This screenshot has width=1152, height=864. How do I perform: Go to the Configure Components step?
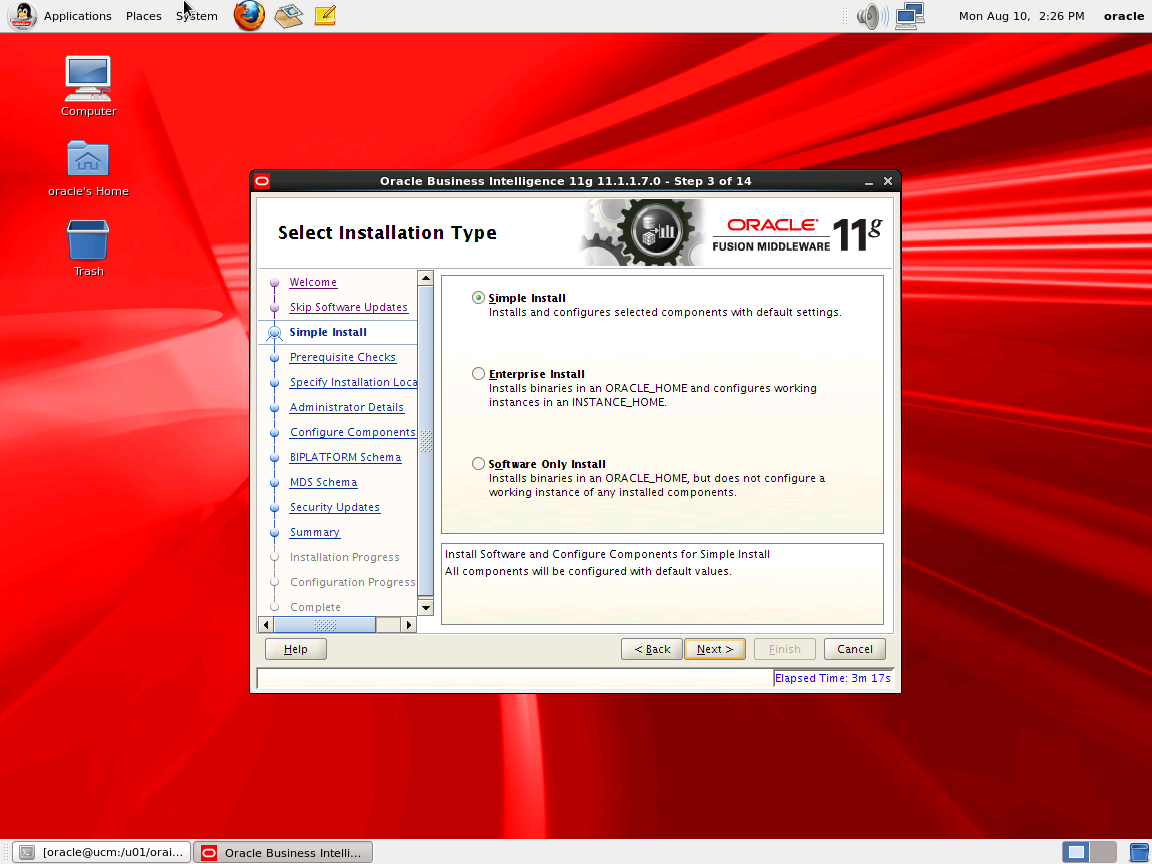[x=353, y=432]
